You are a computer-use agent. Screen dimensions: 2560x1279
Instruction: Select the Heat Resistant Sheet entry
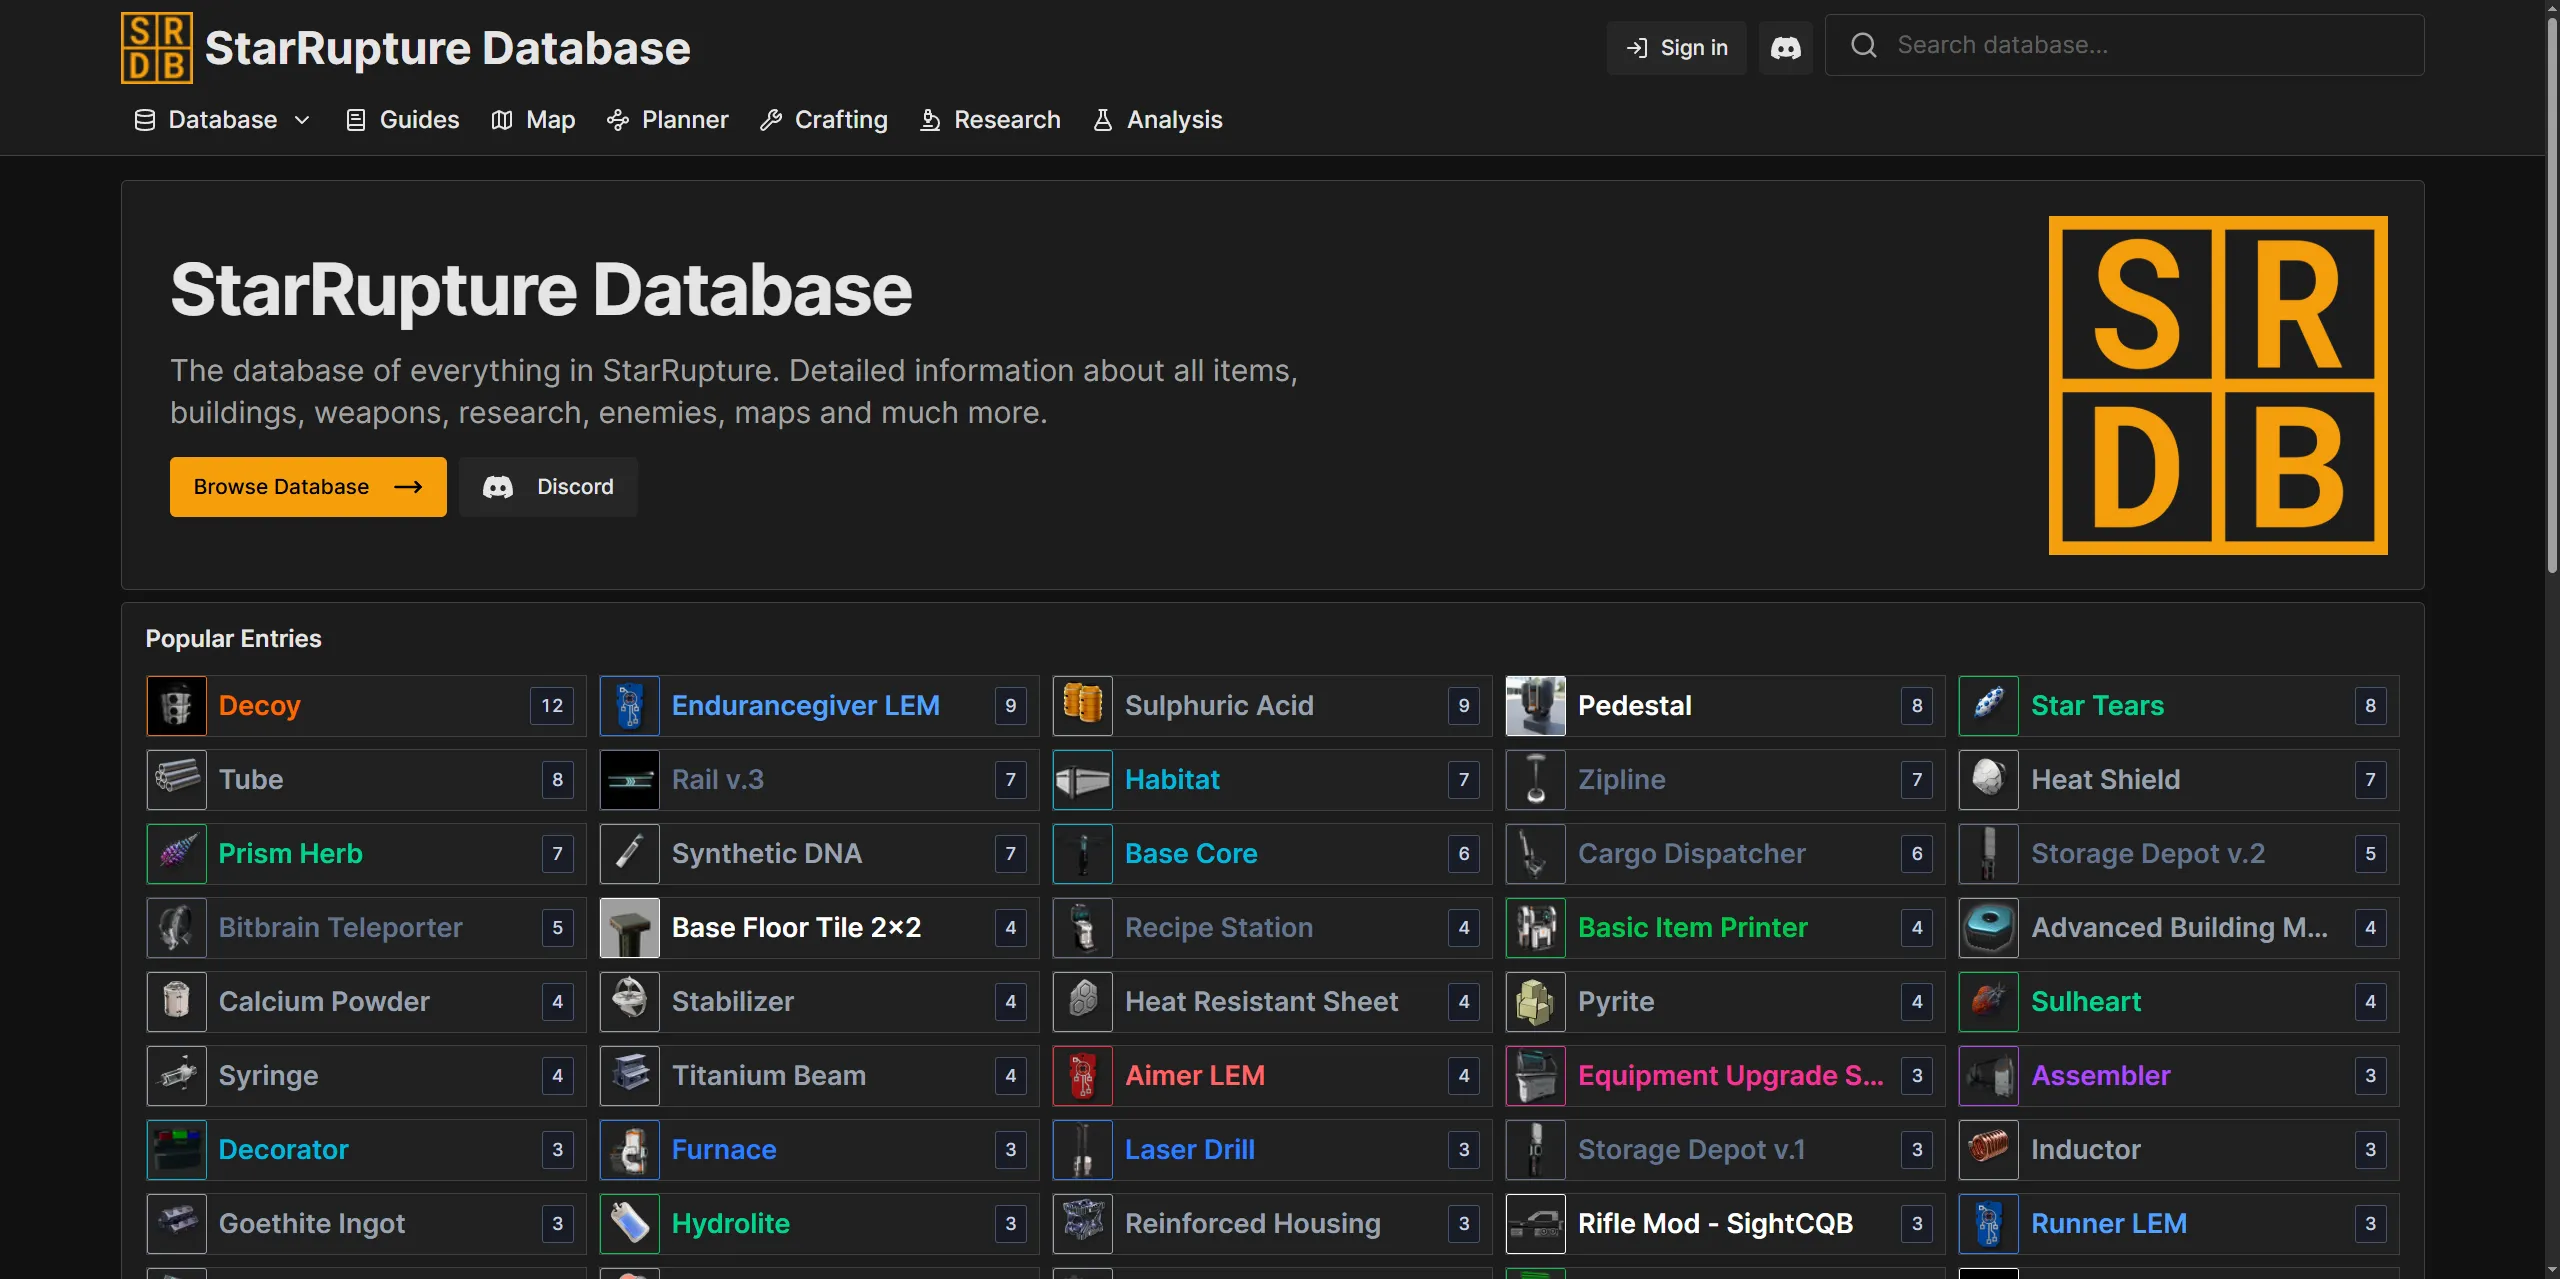tap(1273, 1002)
